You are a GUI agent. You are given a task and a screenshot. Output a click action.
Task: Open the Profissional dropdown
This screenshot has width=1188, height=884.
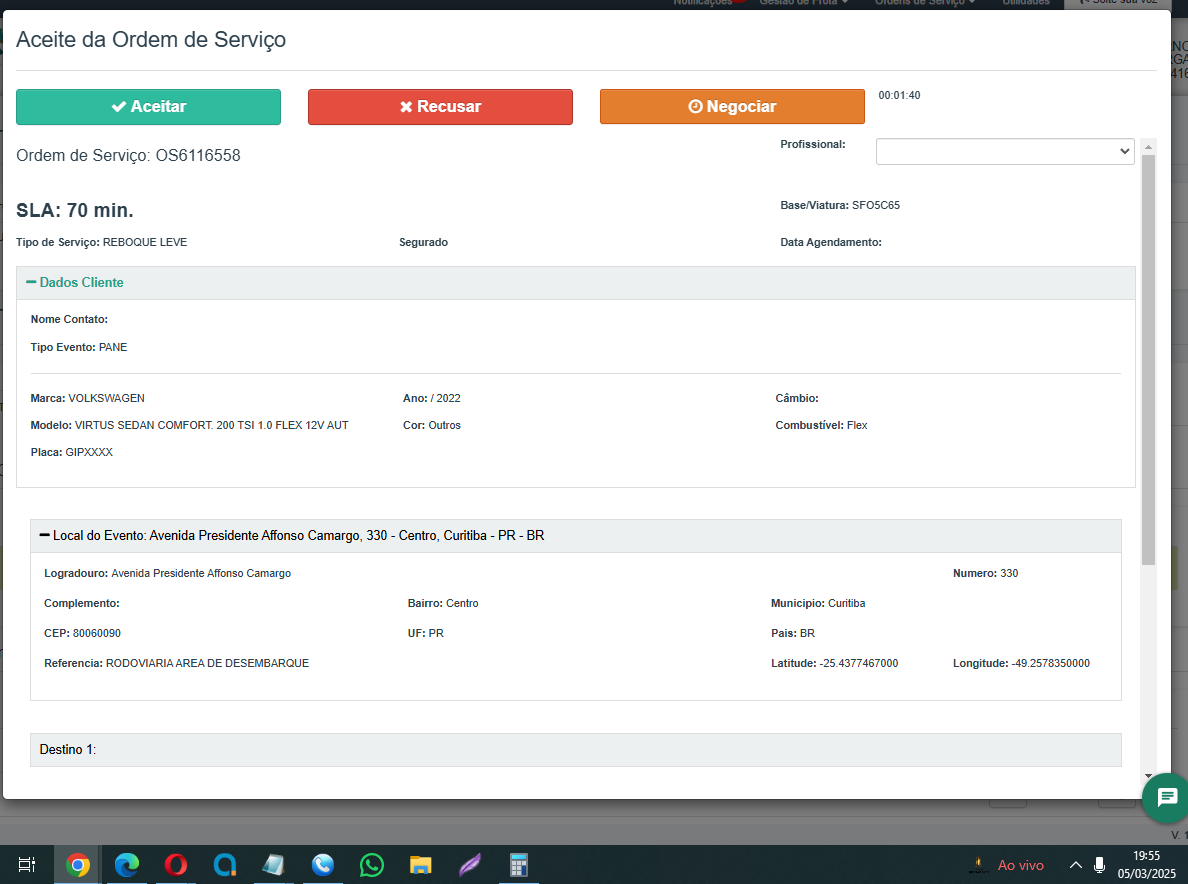tap(1004, 151)
